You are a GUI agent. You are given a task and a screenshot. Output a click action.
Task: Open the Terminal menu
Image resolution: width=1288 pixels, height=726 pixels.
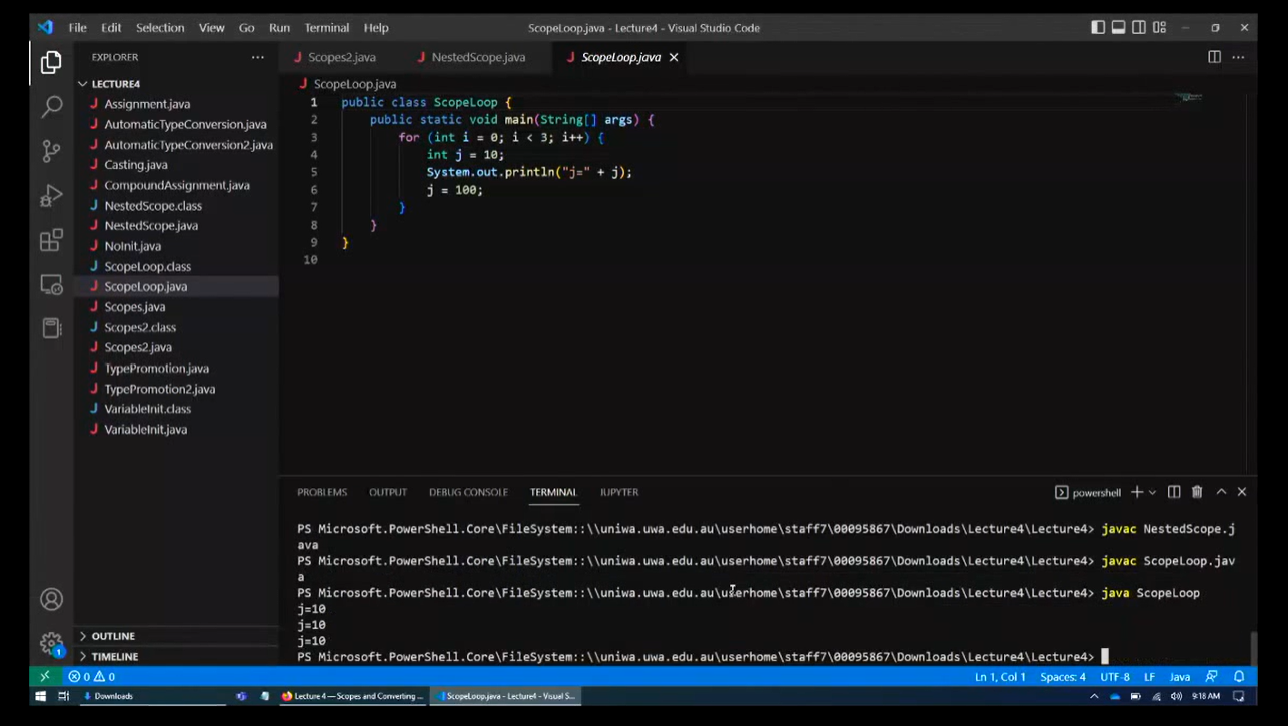[x=326, y=27]
